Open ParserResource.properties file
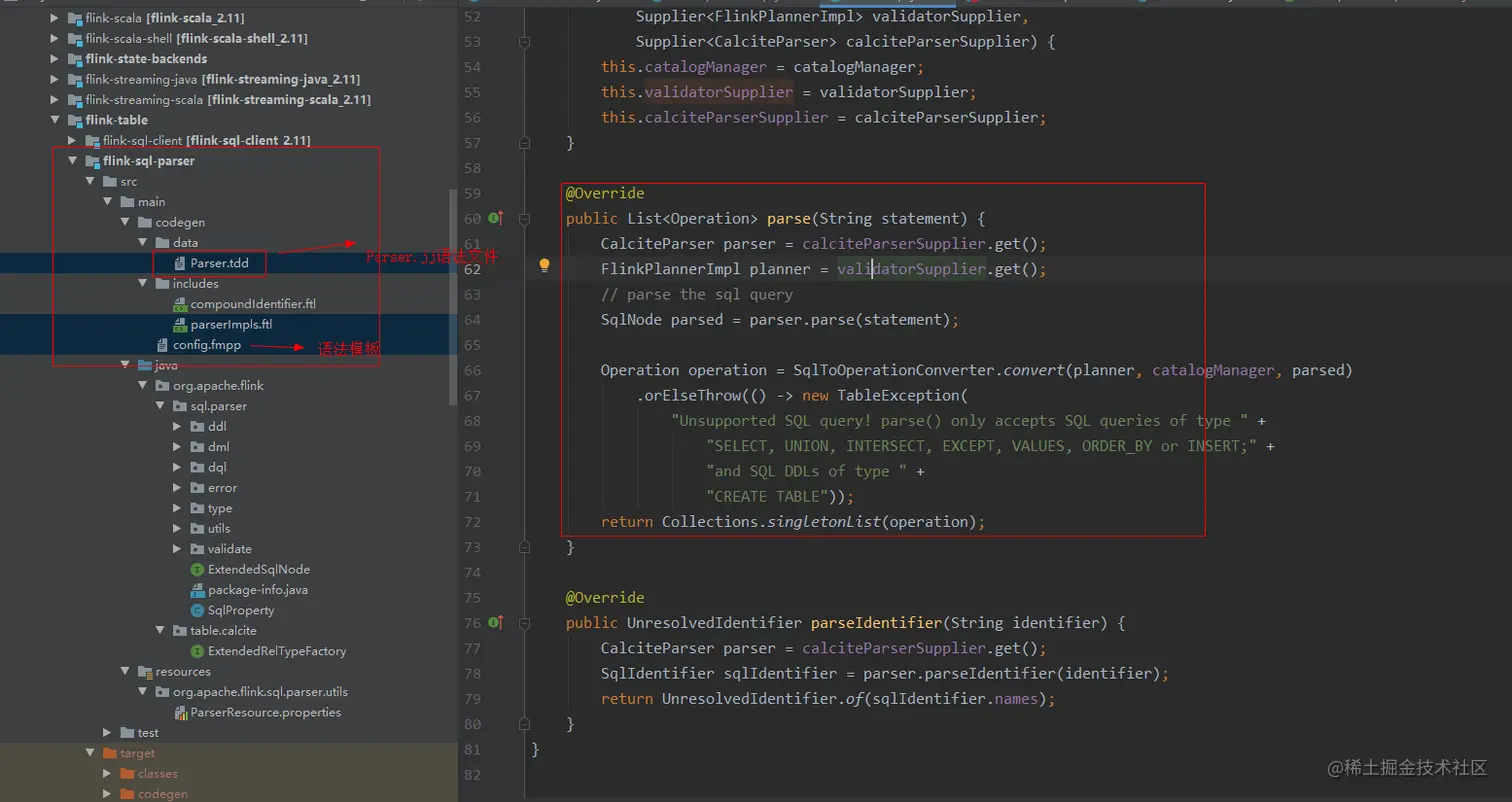The width and height of the screenshot is (1512, 802). (265, 712)
